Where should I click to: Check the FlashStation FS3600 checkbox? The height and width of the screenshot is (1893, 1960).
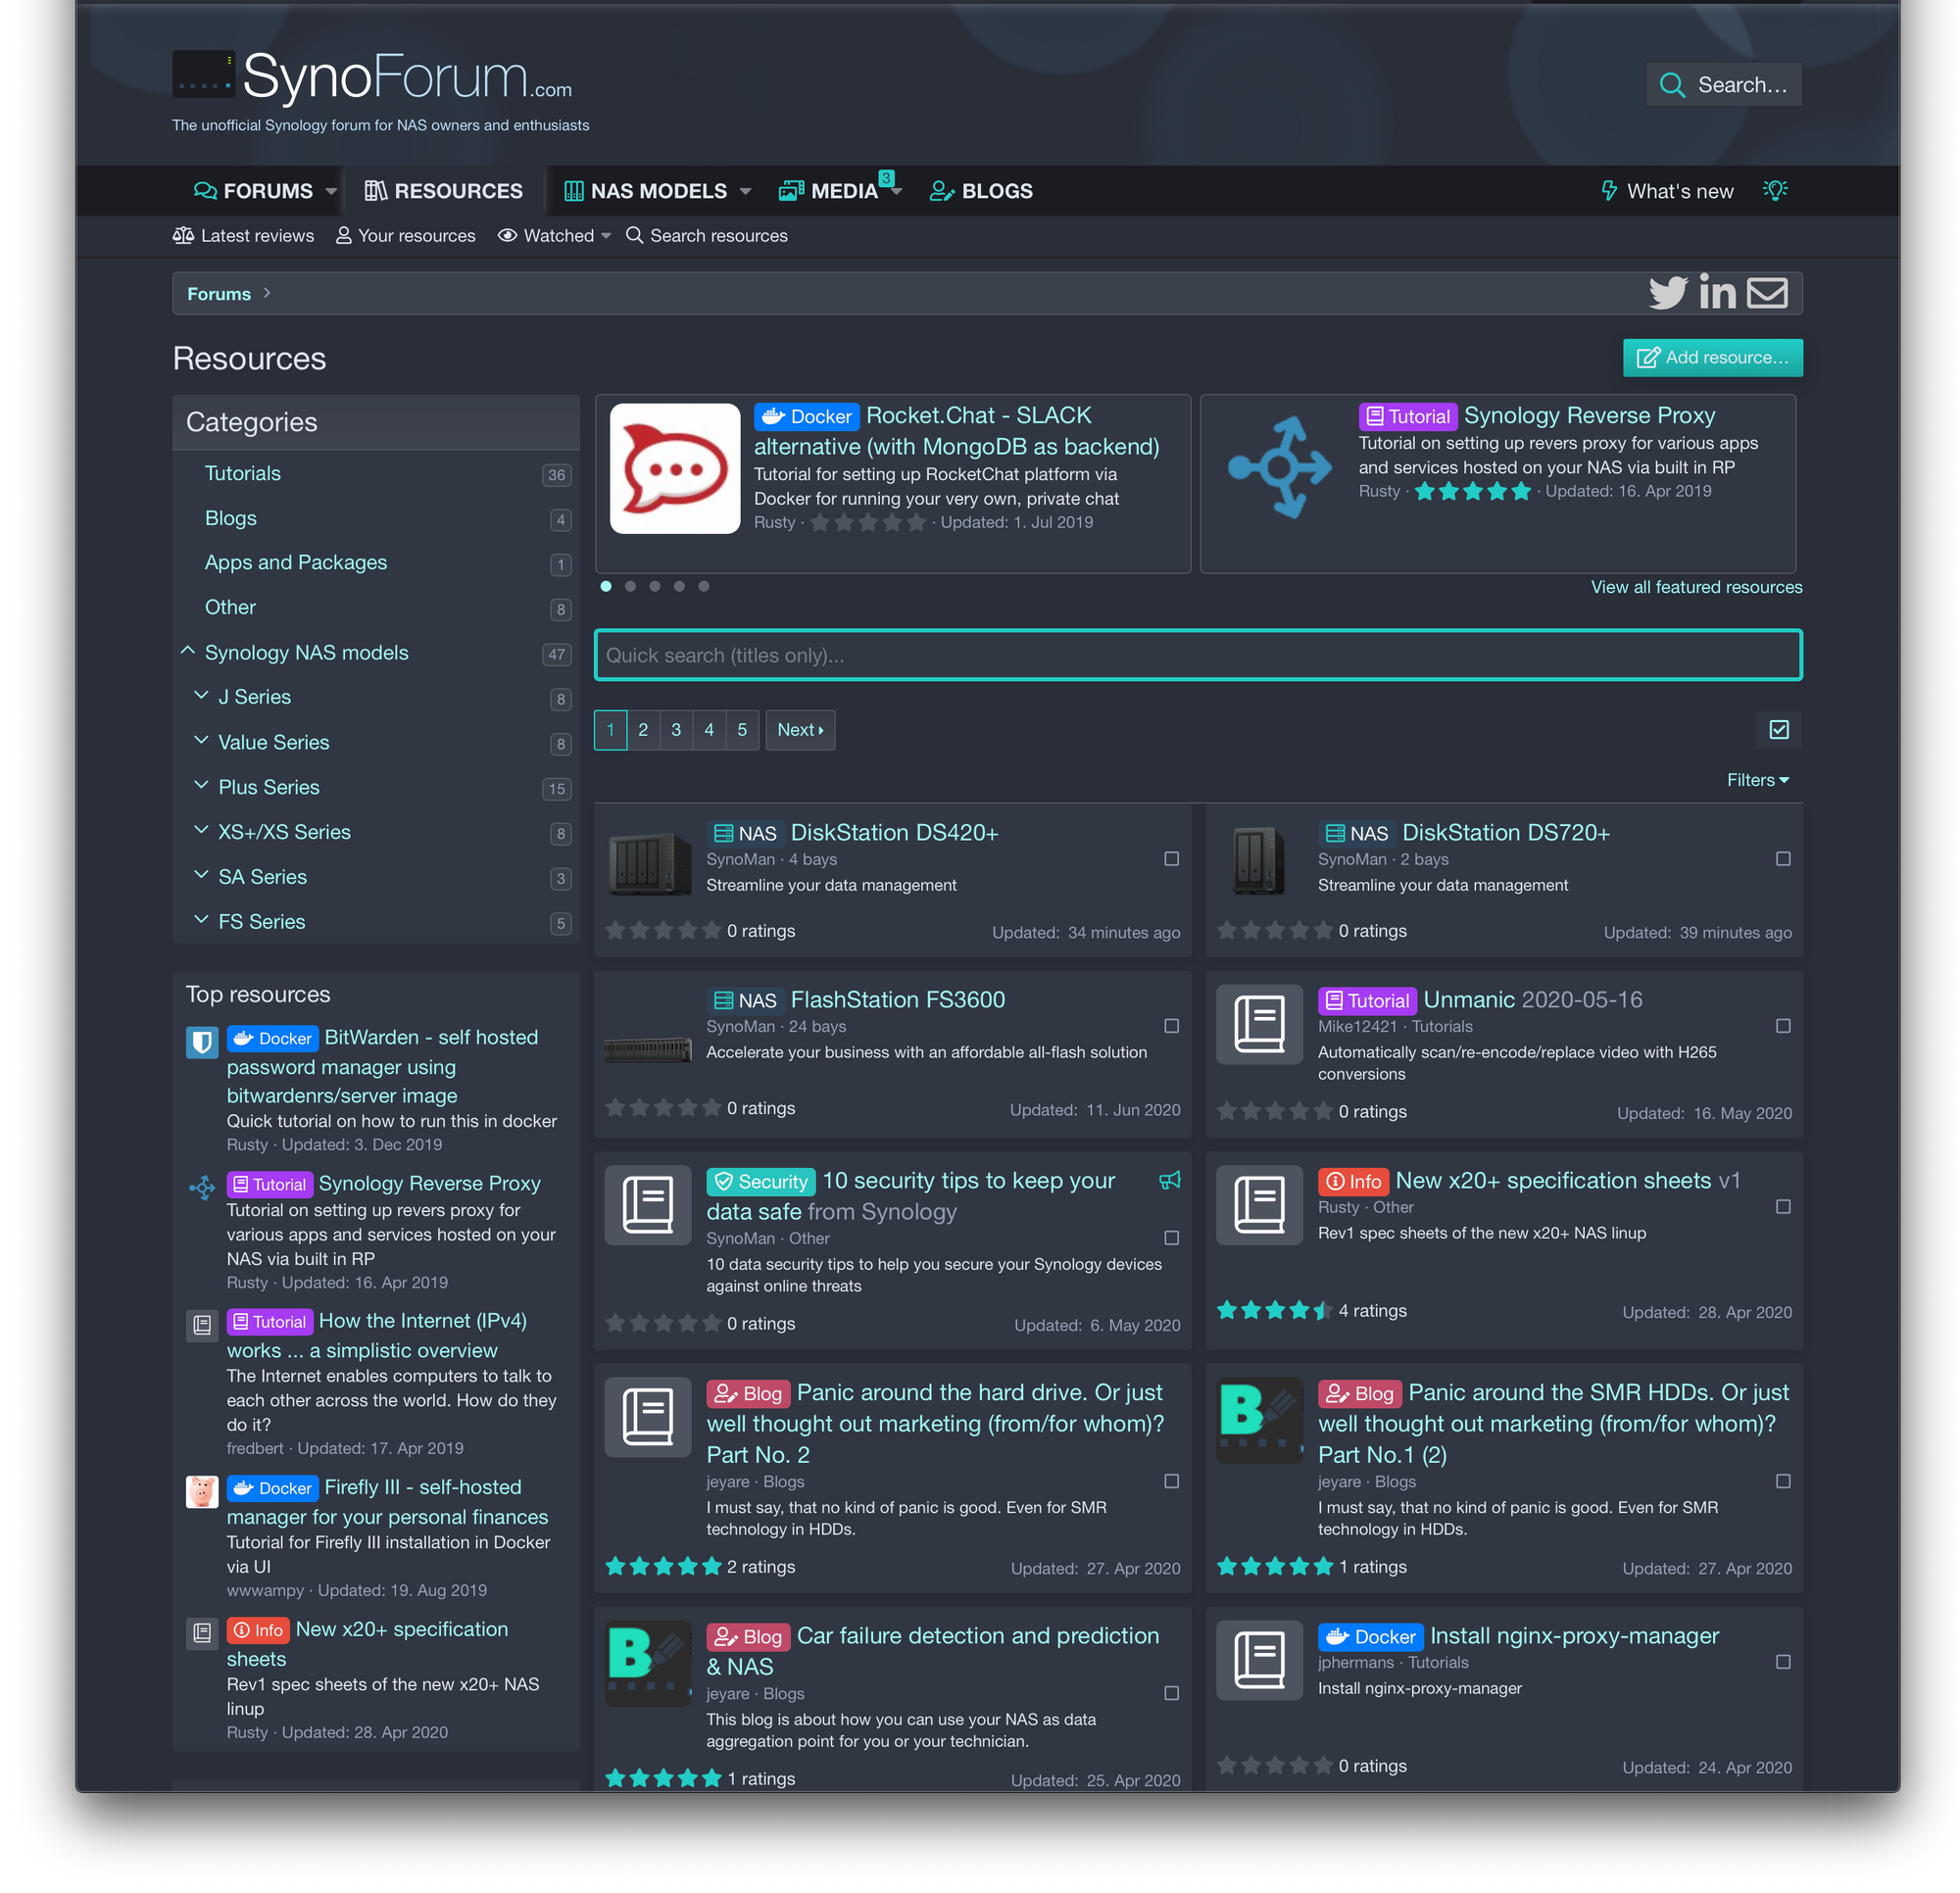pyautogui.click(x=1171, y=1026)
